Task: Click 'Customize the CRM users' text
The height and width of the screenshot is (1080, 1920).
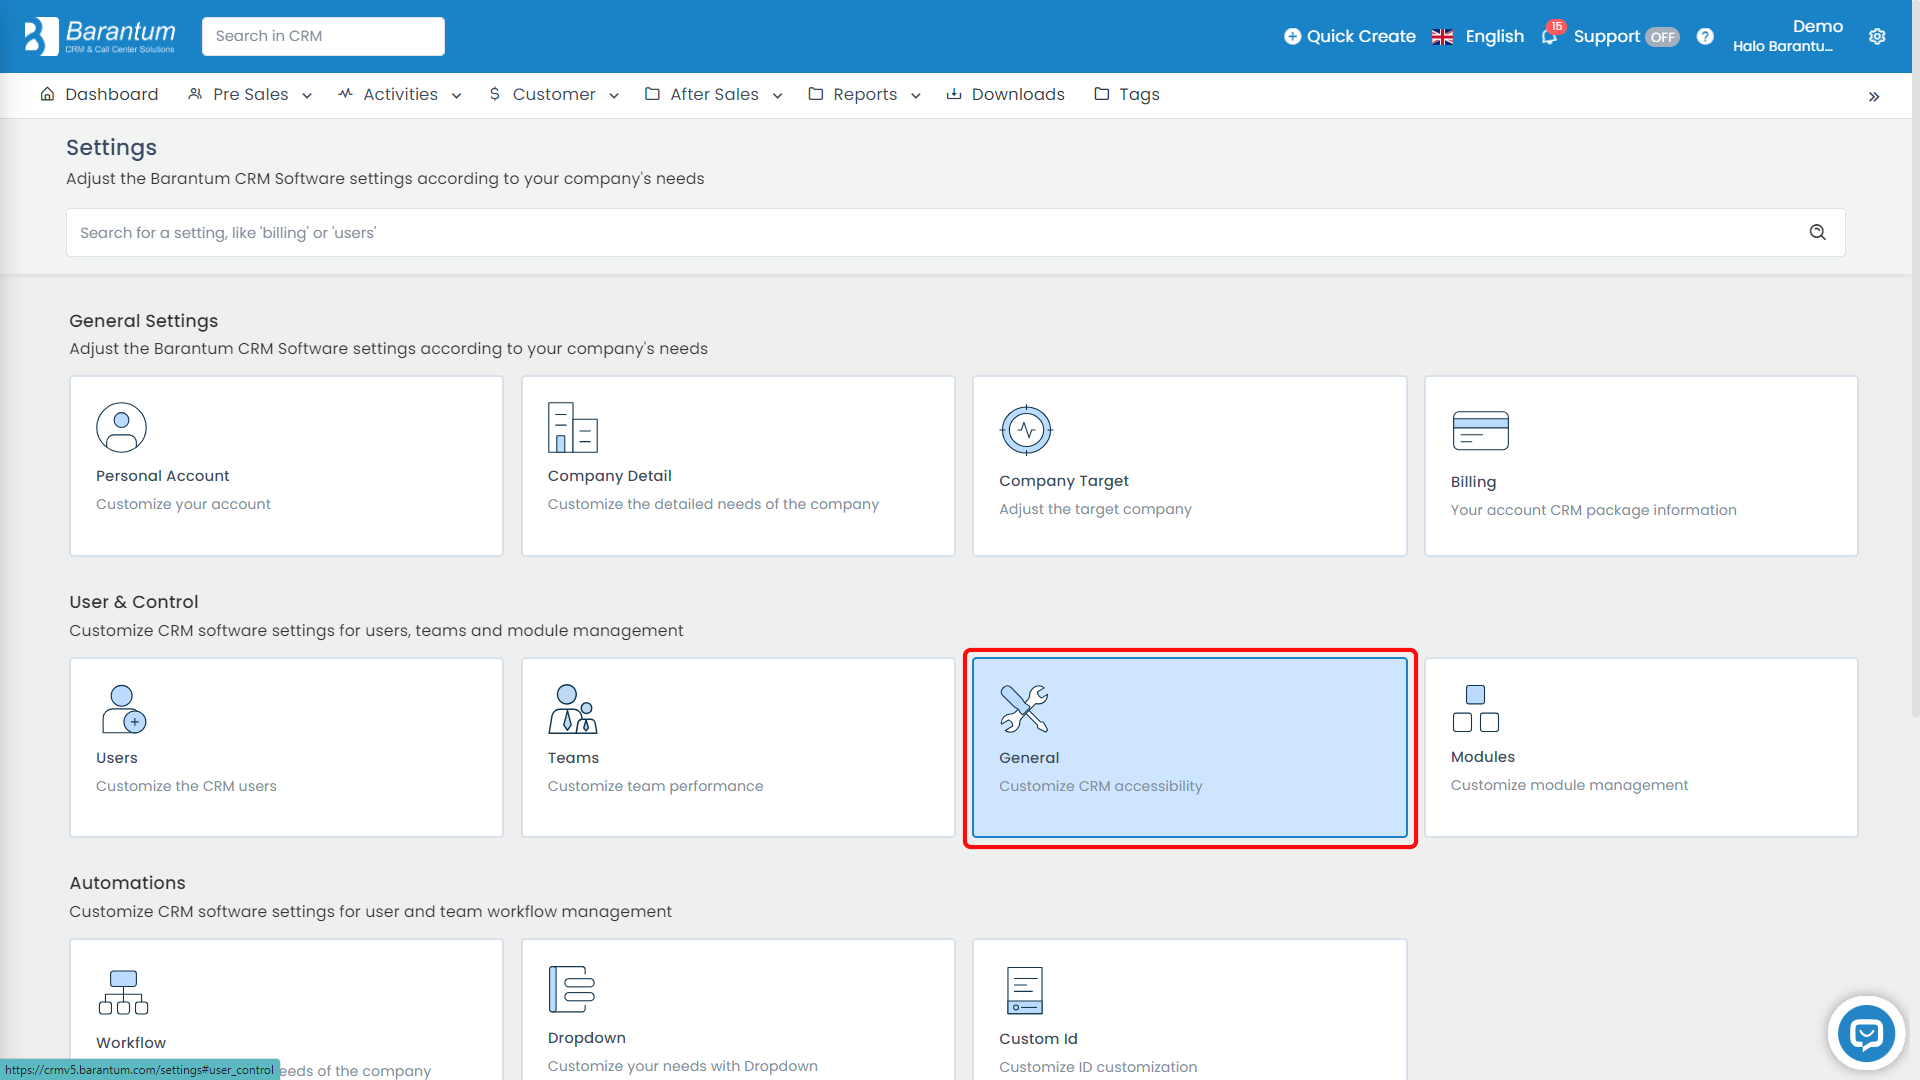Action: [x=186, y=786]
